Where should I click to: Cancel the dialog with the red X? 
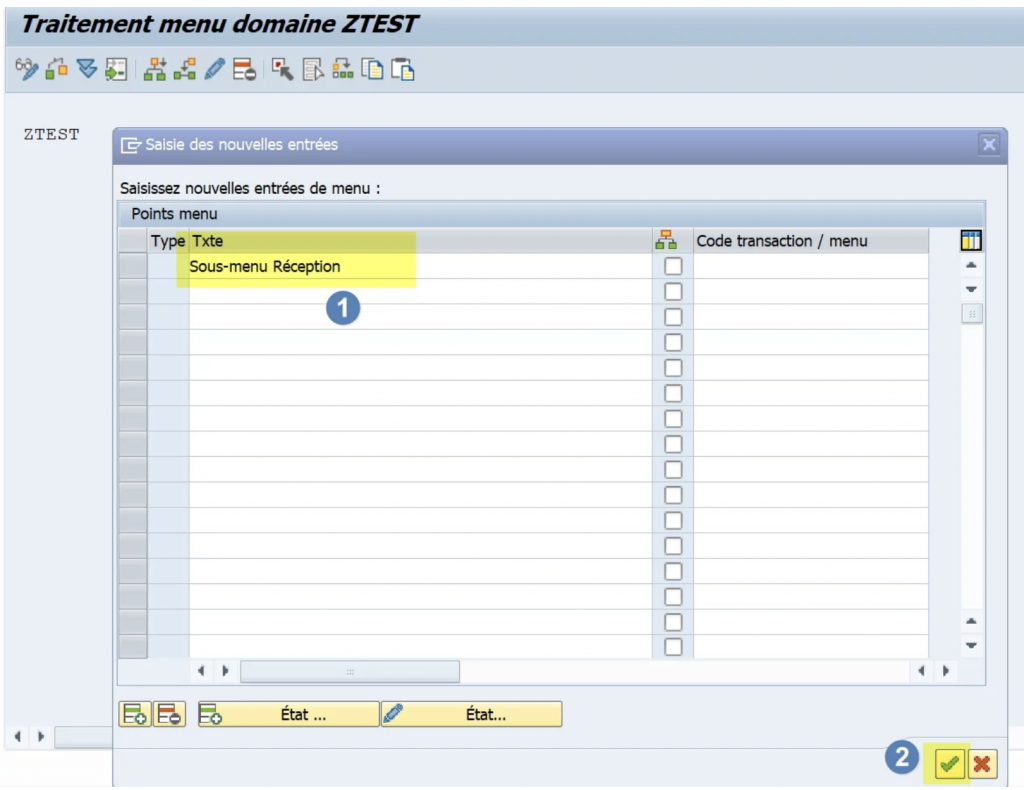(x=982, y=765)
